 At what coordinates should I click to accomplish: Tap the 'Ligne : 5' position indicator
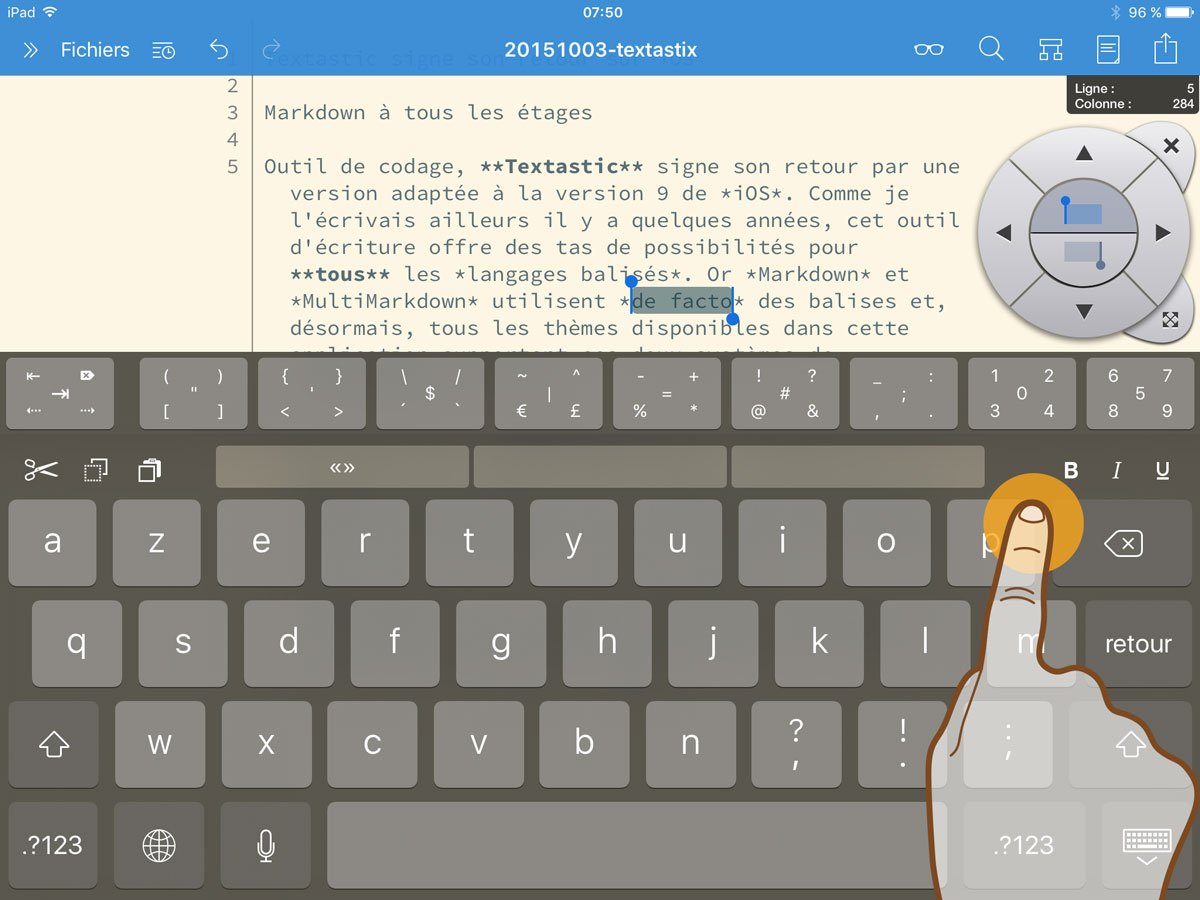pyautogui.click(x=1134, y=89)
